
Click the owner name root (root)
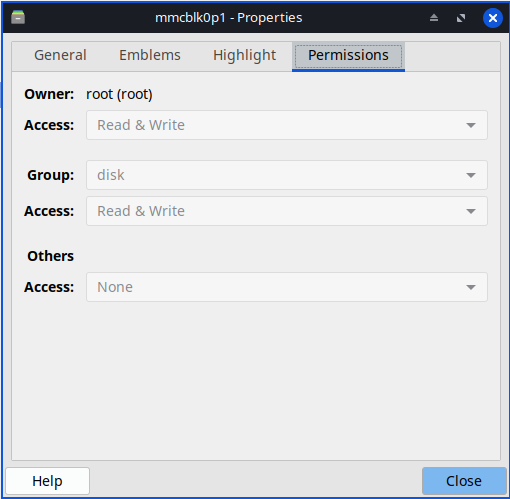(119, 94)
